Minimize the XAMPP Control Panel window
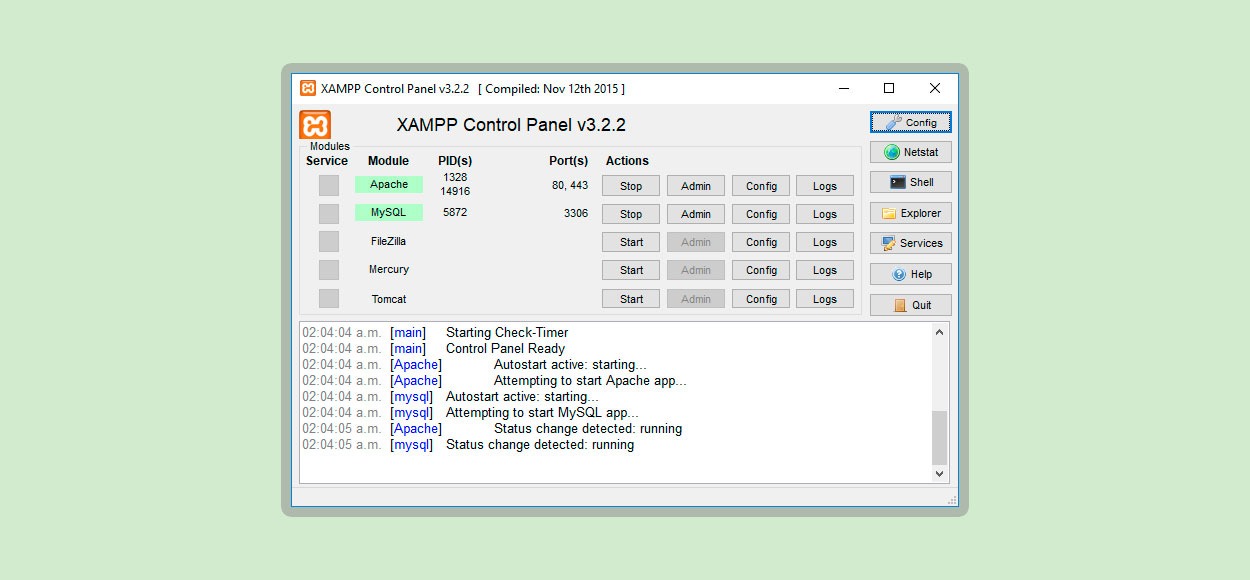Viewport: 1250px width, 580px height. point(844,88)
